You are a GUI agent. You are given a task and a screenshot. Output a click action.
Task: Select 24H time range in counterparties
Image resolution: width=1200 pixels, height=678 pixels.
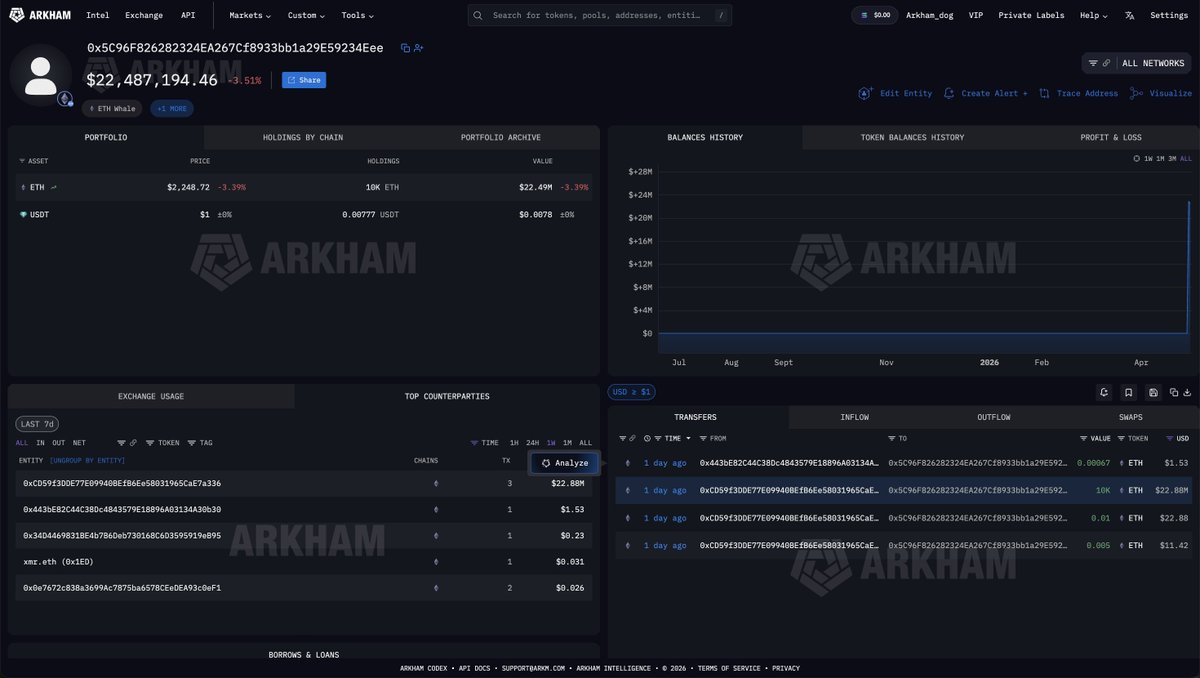[x=532, y=442]
